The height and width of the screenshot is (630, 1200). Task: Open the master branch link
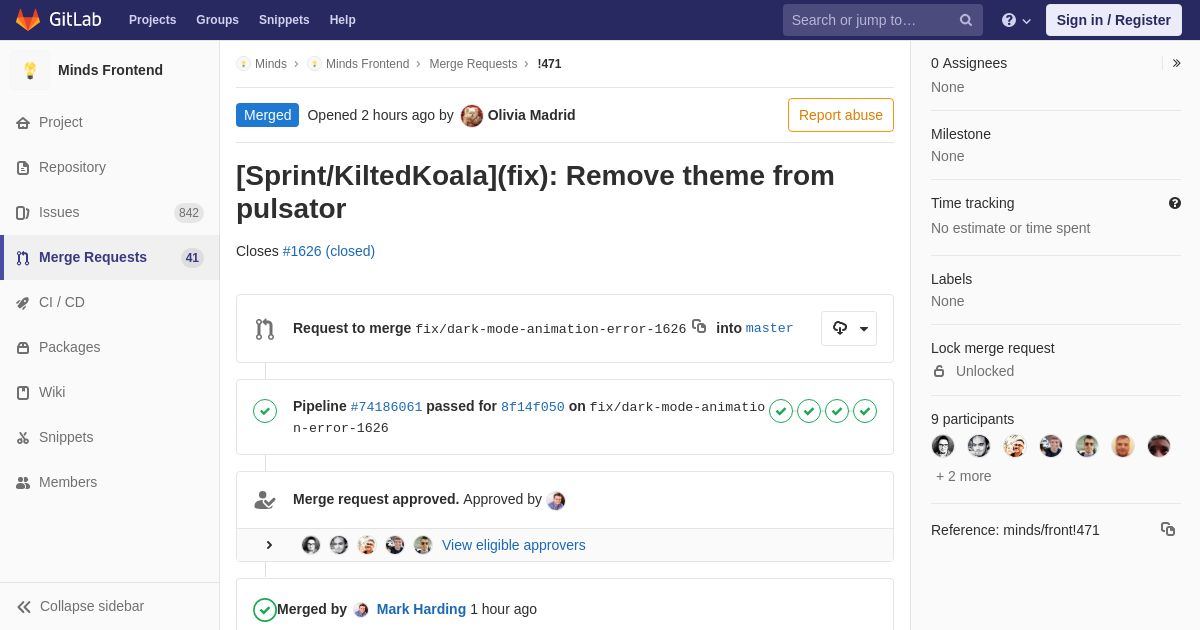(x=769, y=328)
